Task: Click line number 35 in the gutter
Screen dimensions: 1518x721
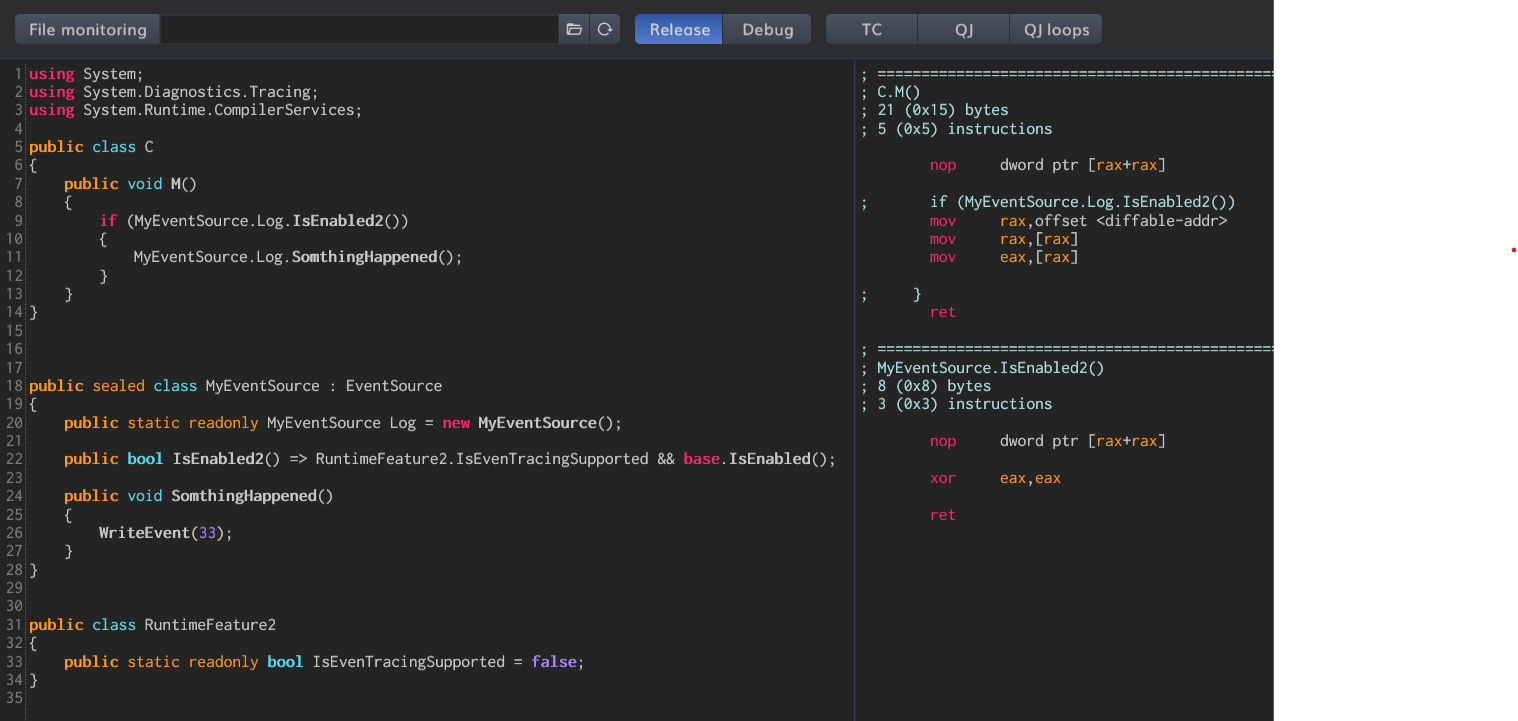Action: [x=14, y=698]
